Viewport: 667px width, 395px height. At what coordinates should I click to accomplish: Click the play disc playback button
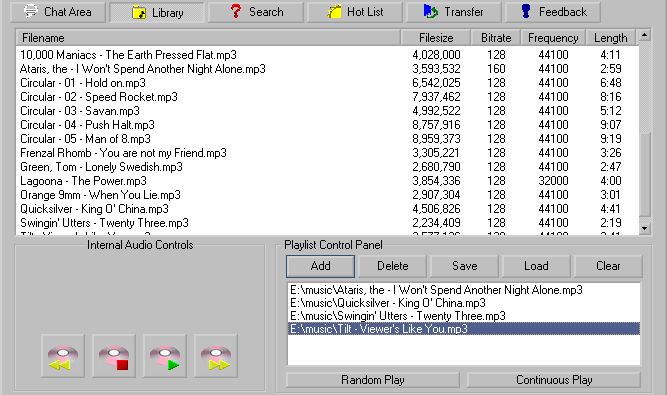(165, 356)
